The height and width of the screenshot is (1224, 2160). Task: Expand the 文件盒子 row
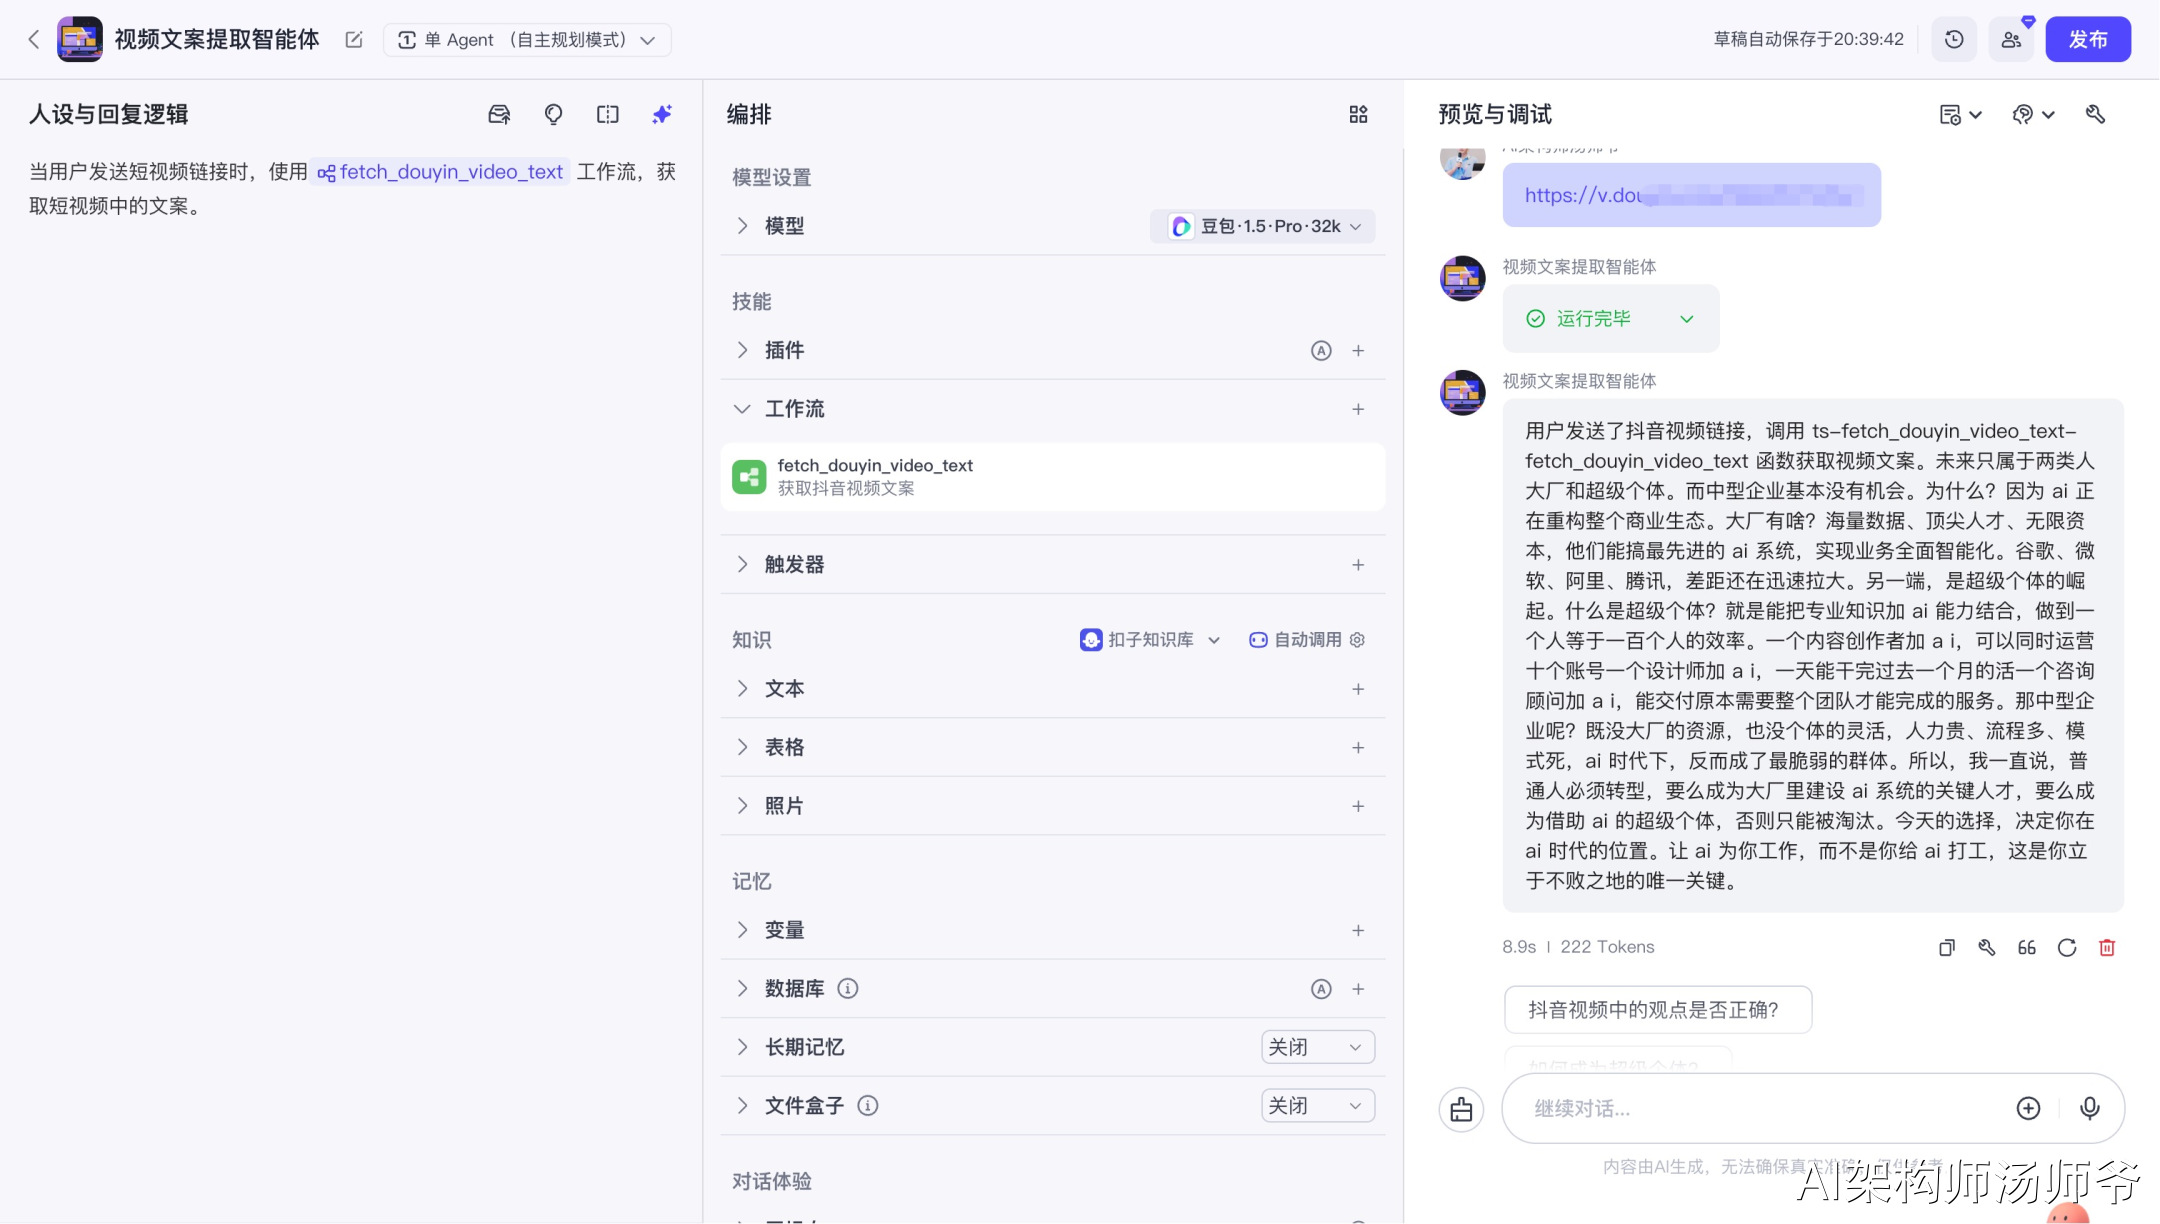(x=742, y=1105)
